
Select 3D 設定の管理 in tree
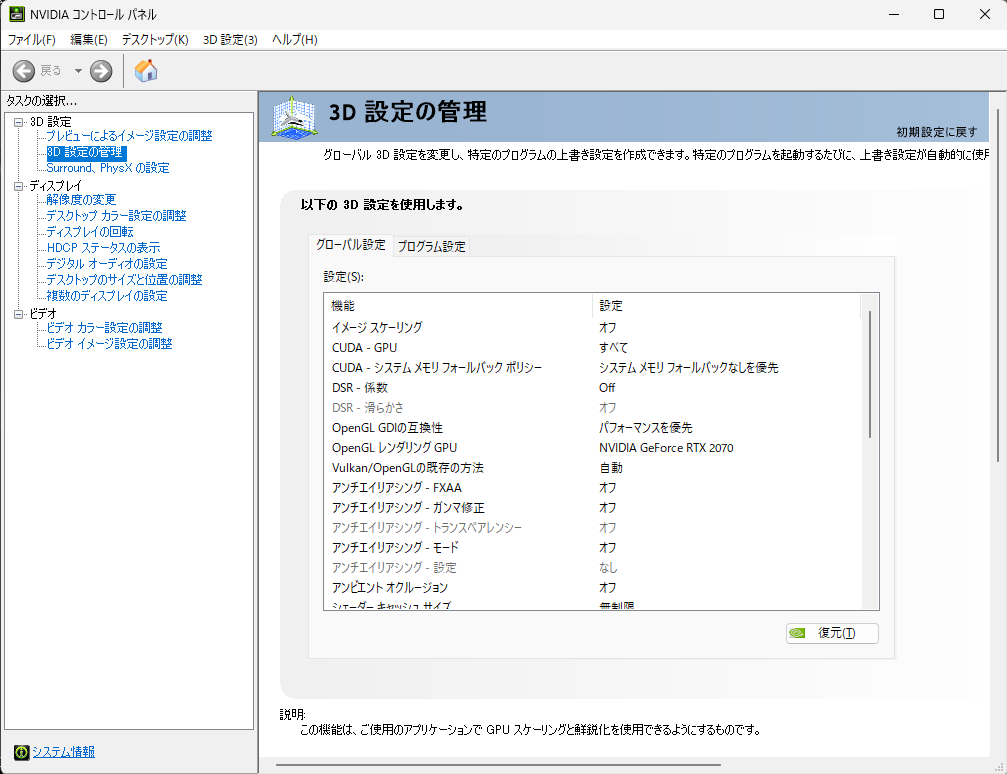[x=86, y=152]
